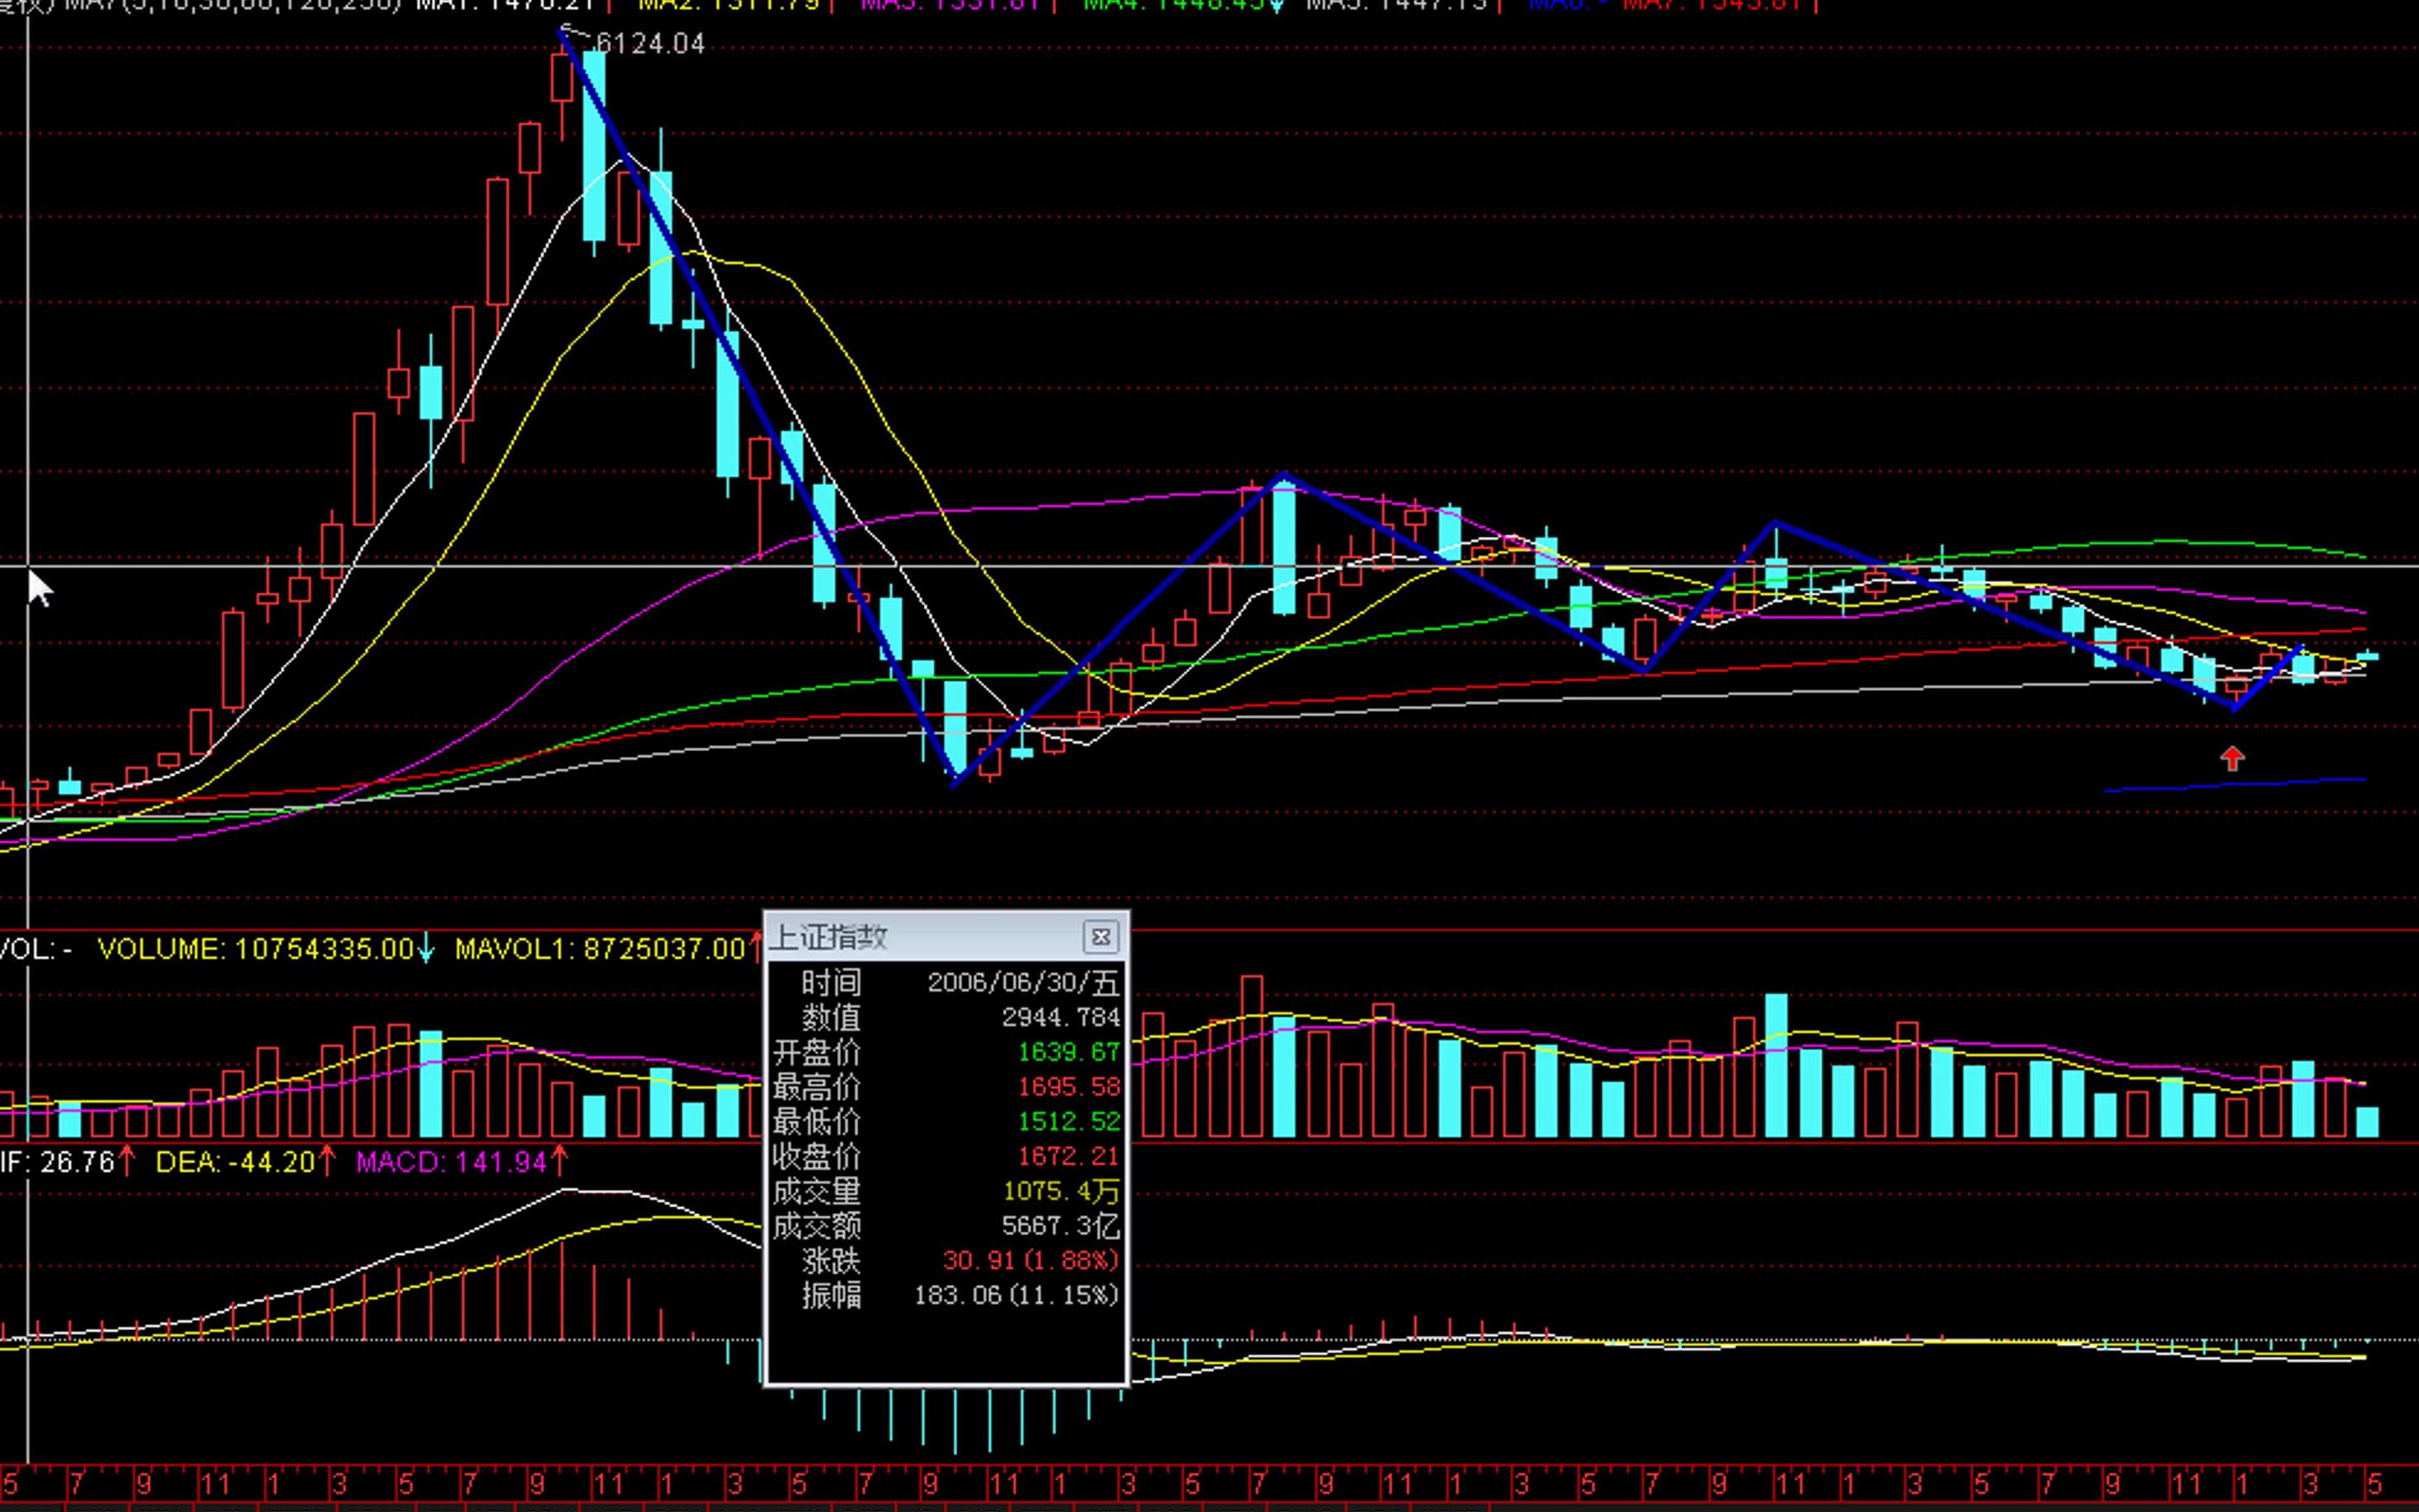The image size is (2419, 1512).
Task: Click the 收盘价 value 1672.21
Action: point(1068,1157)
